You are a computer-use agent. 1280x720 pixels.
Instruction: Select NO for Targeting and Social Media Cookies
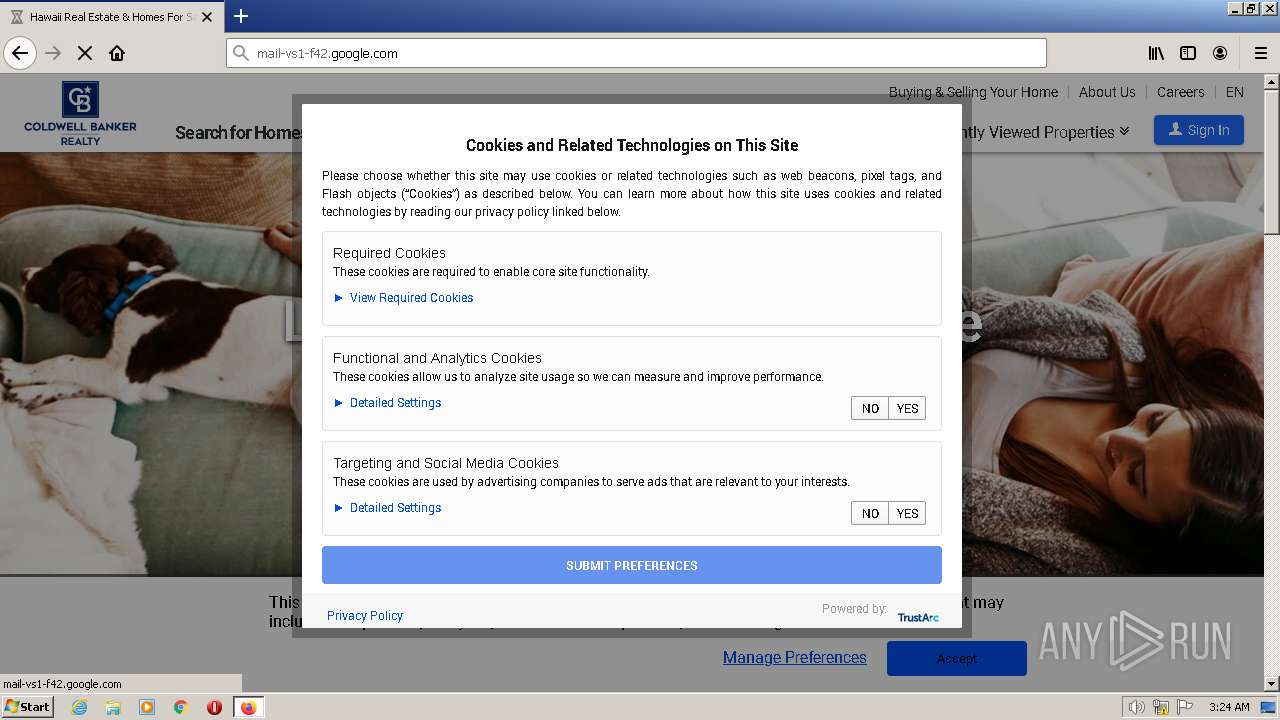tap(870, 513)
